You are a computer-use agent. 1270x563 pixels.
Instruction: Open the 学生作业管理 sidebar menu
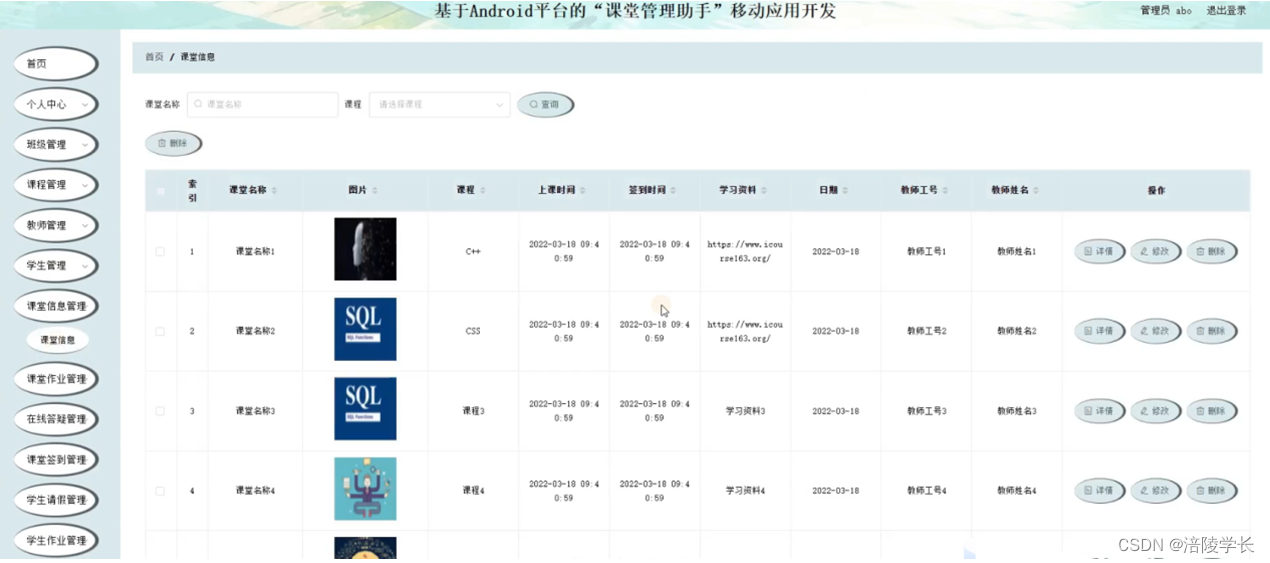coord(56,541)
